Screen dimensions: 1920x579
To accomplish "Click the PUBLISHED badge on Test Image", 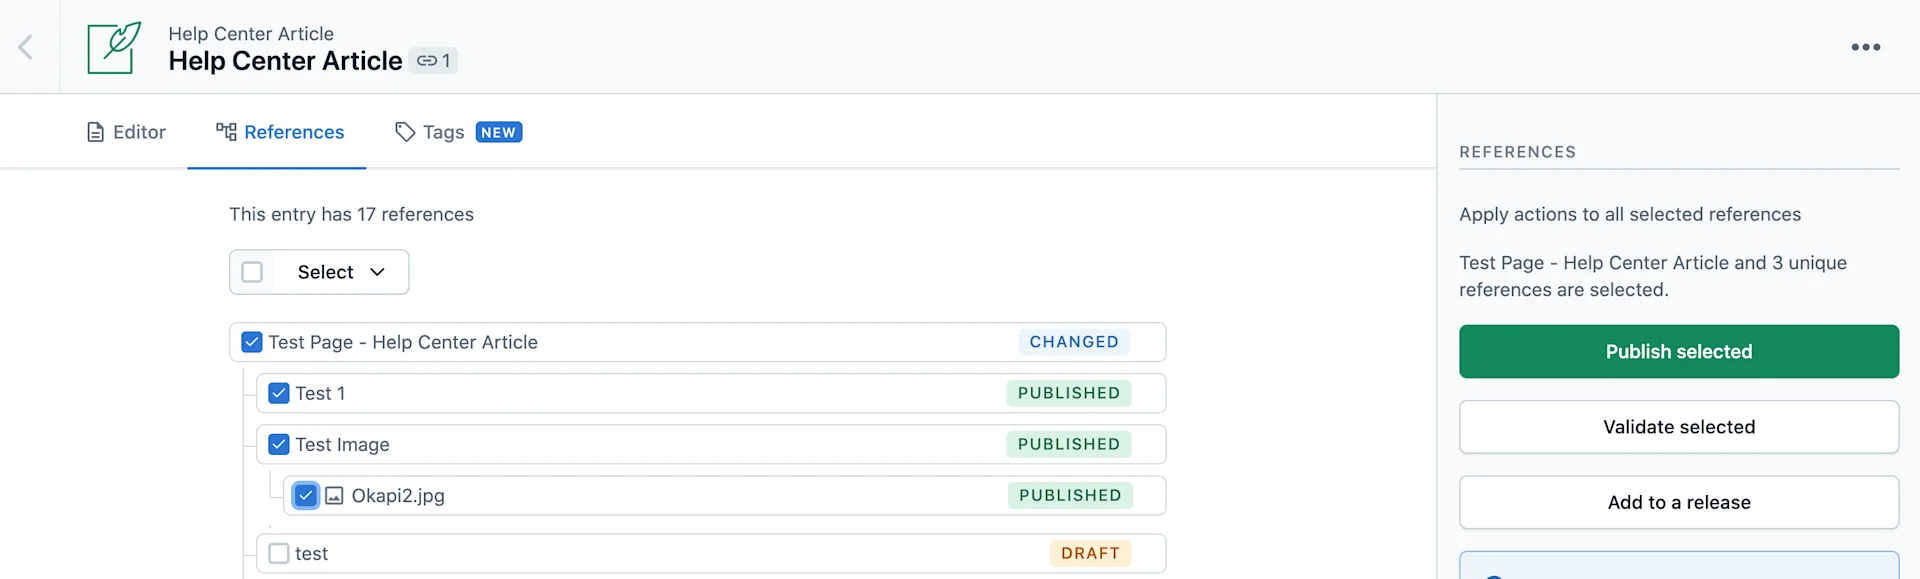I will click(1069, 444).
